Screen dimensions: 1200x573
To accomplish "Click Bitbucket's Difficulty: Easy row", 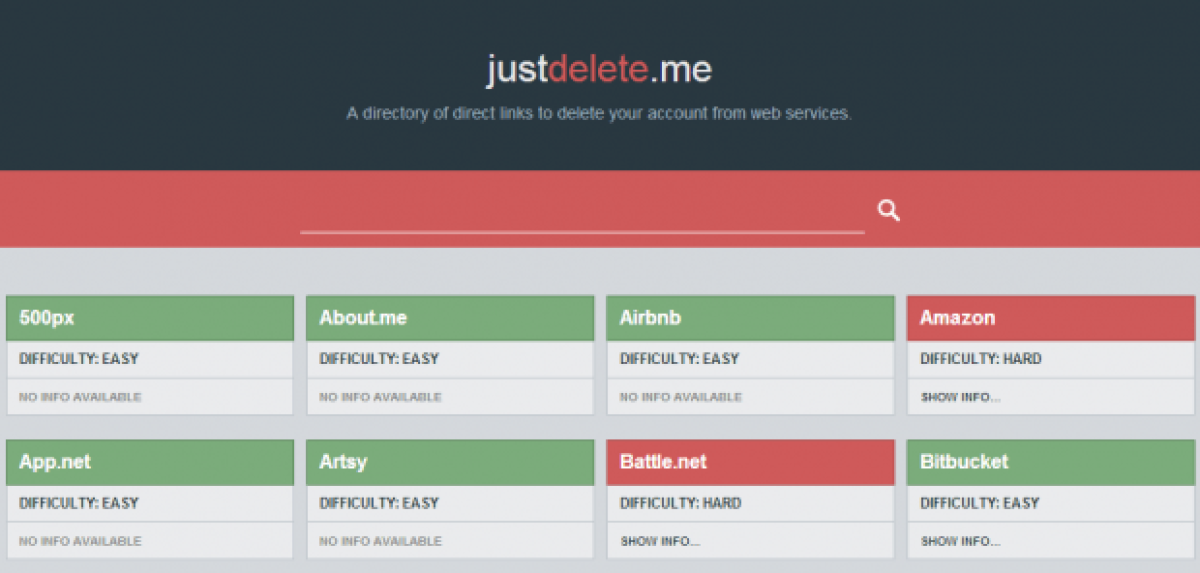I will coord(1051,503).
